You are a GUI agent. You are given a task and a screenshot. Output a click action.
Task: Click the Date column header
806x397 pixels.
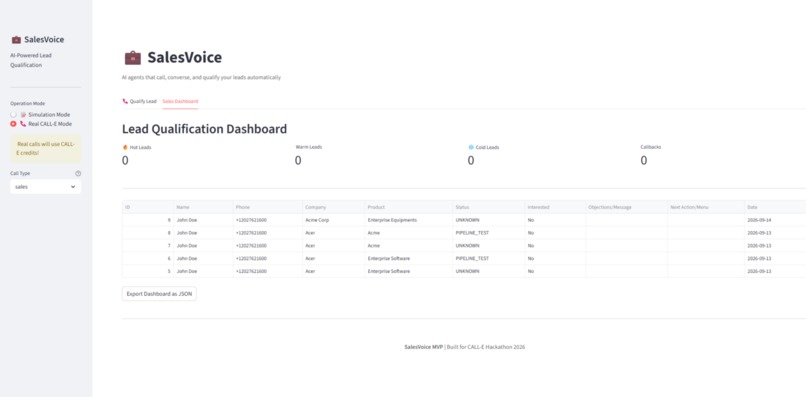click(775, 207)
